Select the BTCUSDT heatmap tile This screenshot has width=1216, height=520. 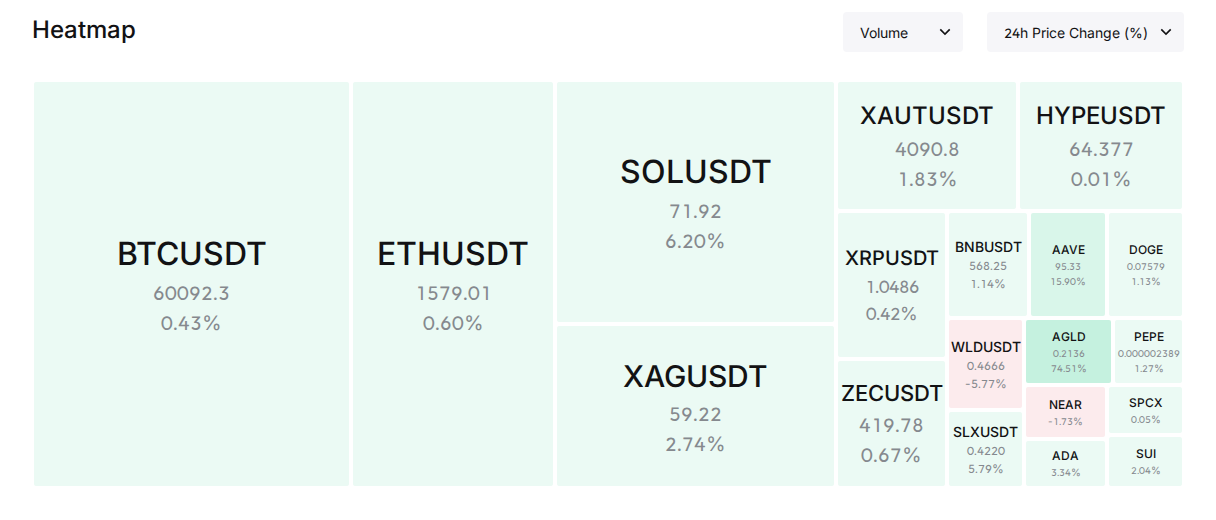(x=192, y=284)
